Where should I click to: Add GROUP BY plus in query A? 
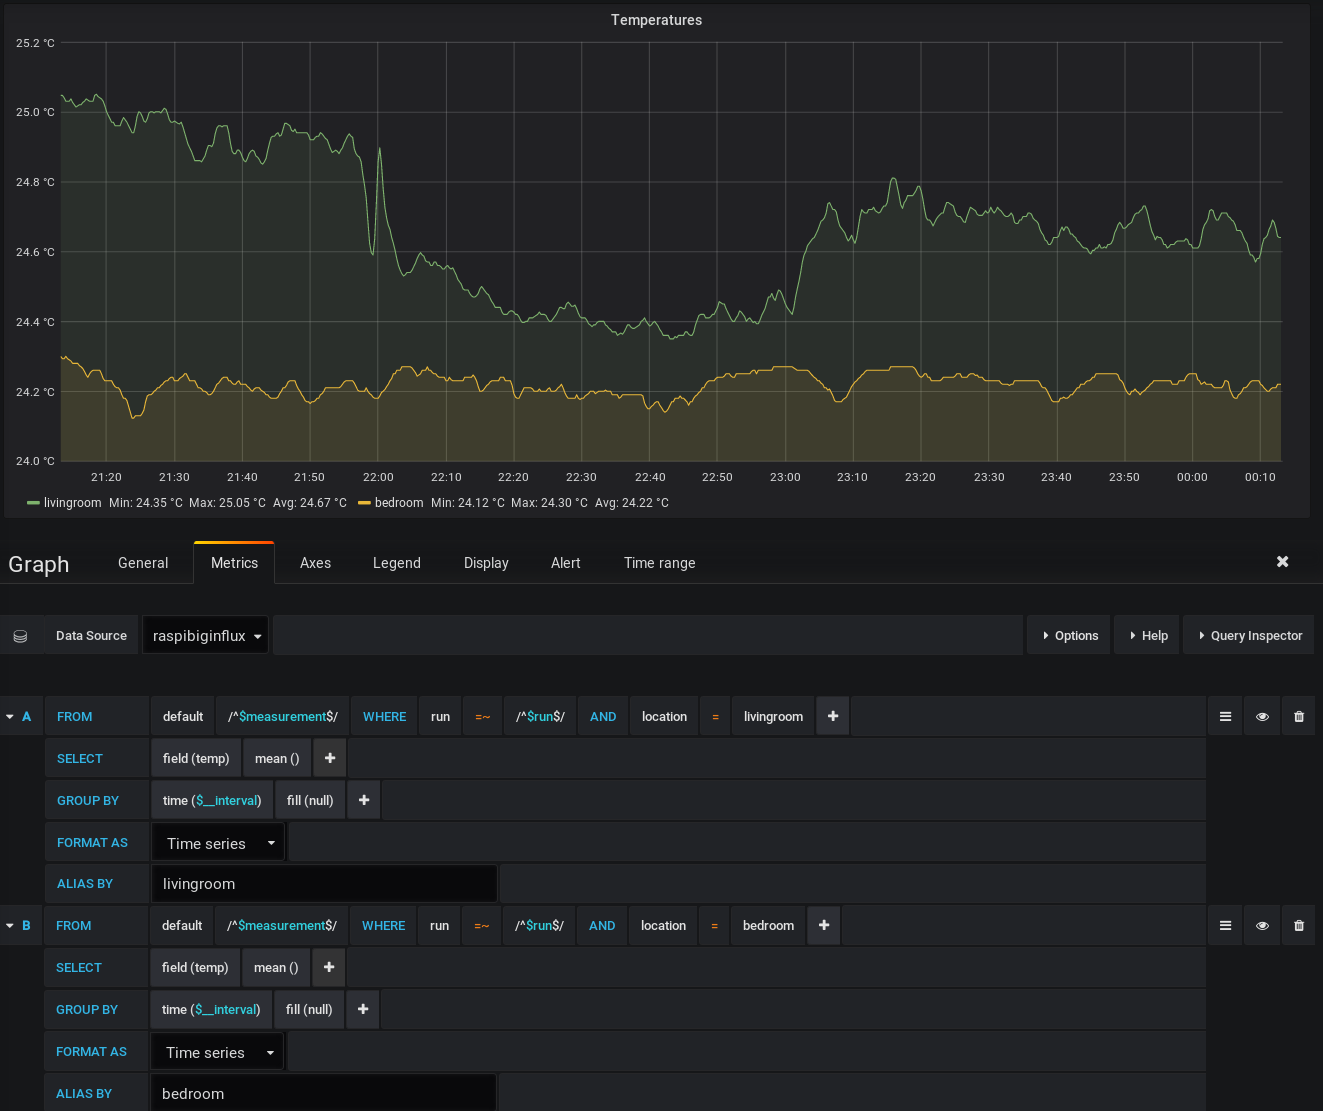pyautogui.click(x=364, y=800)
